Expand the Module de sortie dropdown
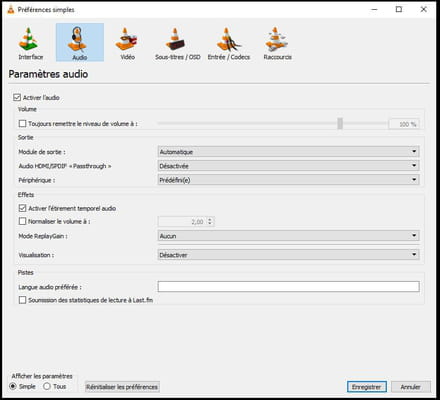The width and height of the screenshot is (440, 400). point(288,152)
